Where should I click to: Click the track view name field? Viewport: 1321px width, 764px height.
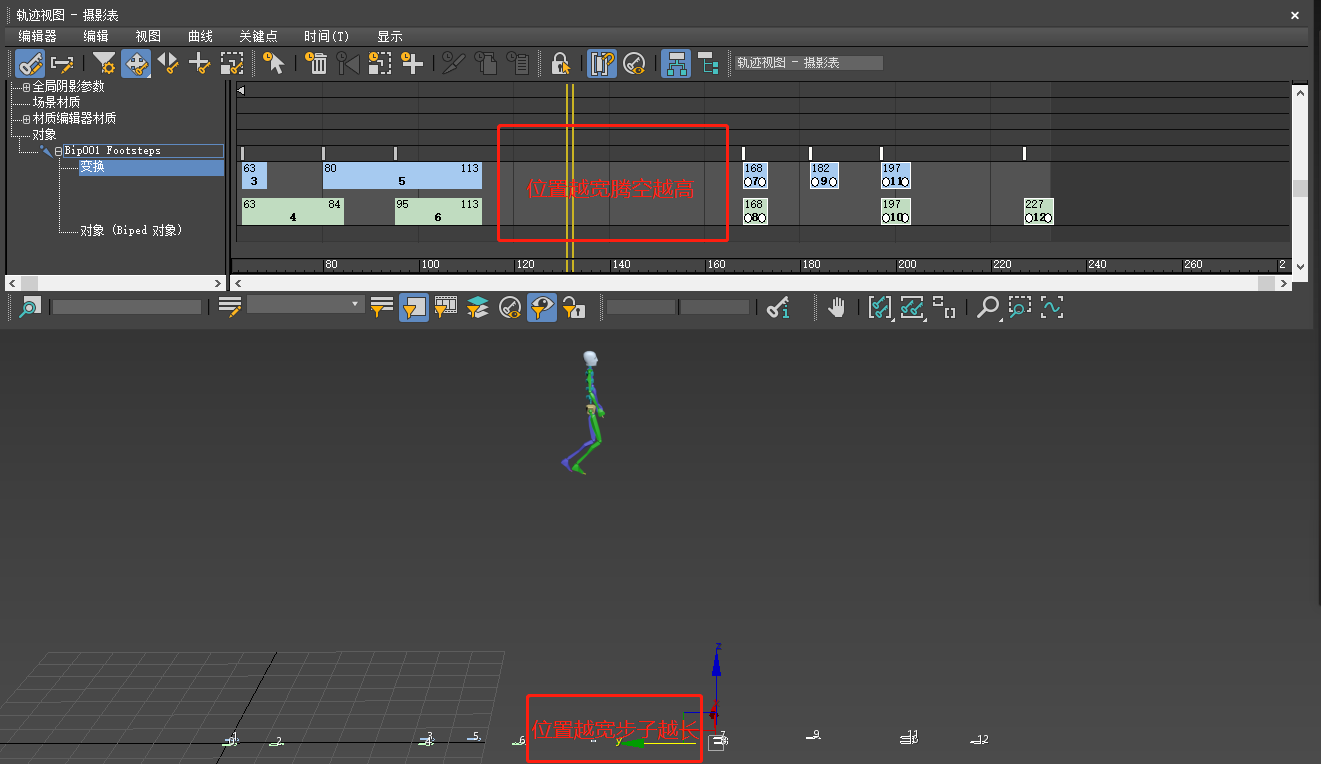coord(809,63)
